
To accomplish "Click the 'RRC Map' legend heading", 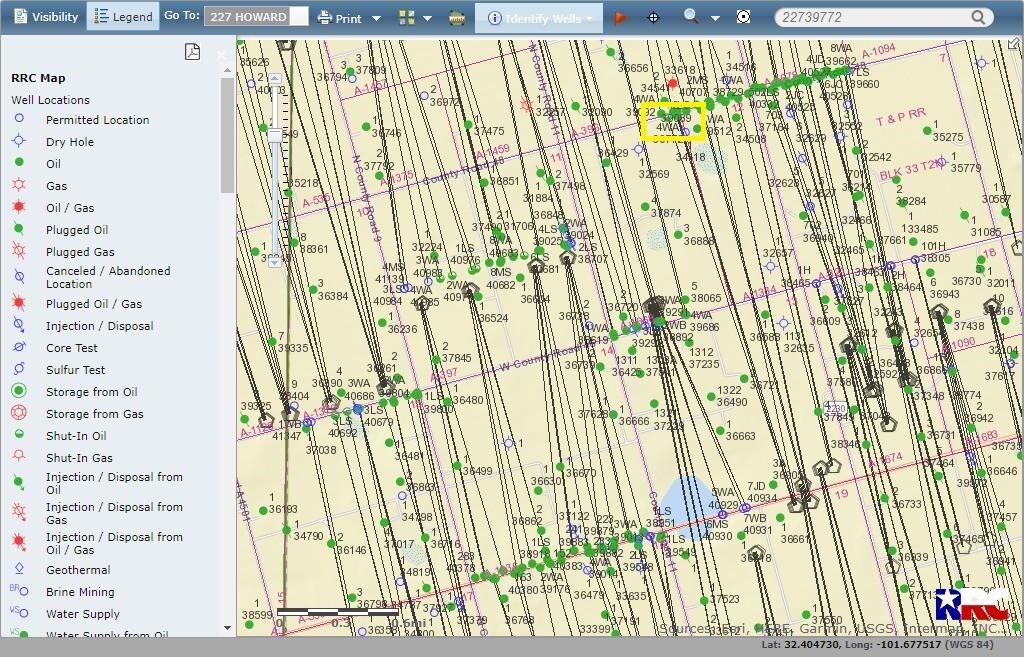I will [x=38, y=78].
